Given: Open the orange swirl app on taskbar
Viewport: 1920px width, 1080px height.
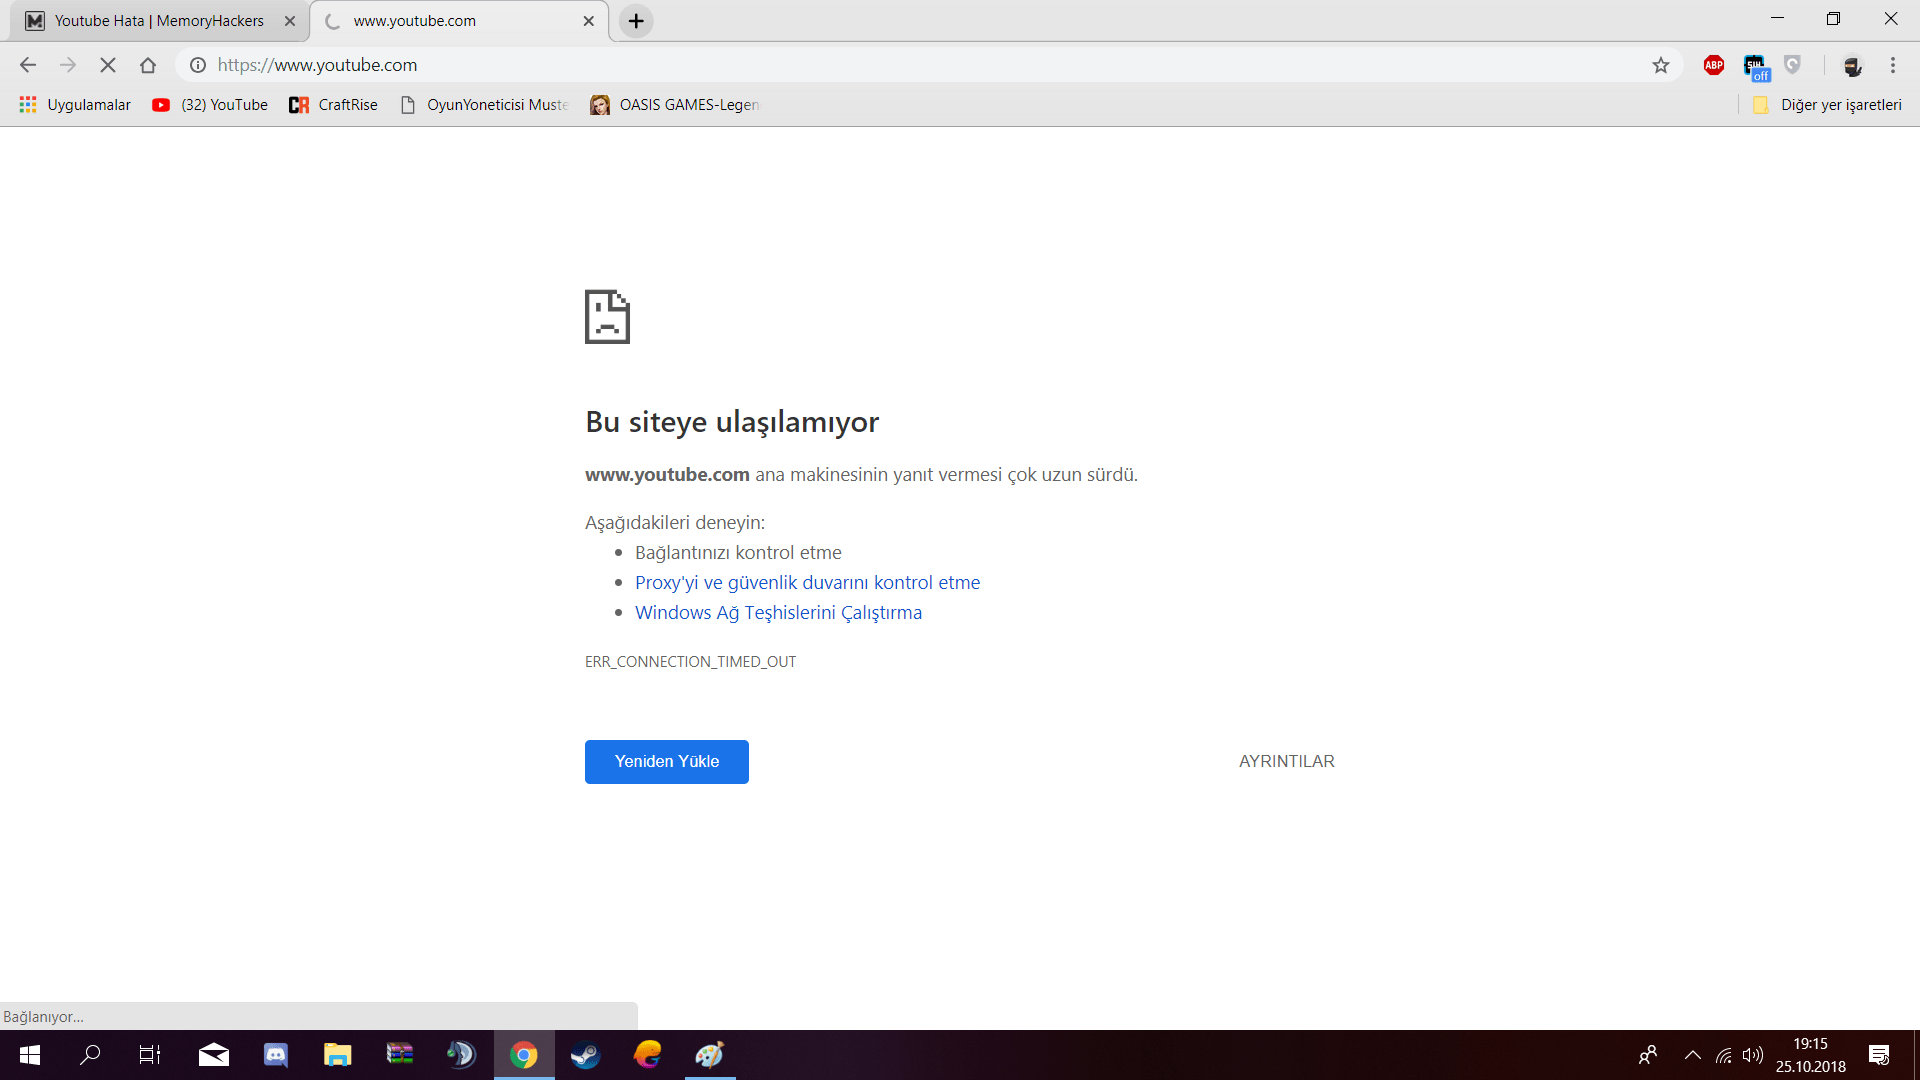Looking at the screenshot, I should (x=648, y=1055).
